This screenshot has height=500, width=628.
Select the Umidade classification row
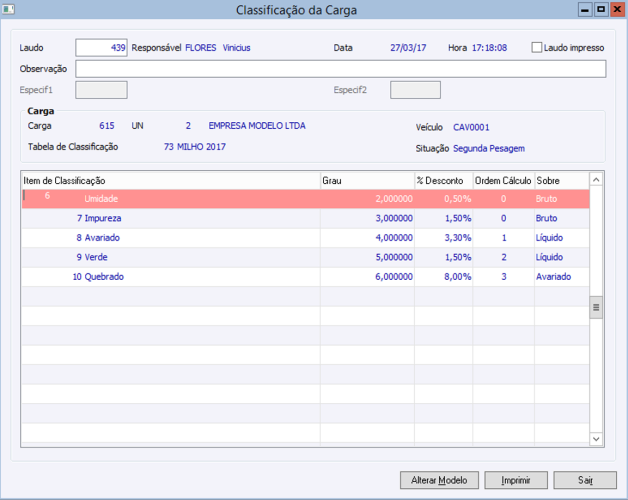point(305,199)
